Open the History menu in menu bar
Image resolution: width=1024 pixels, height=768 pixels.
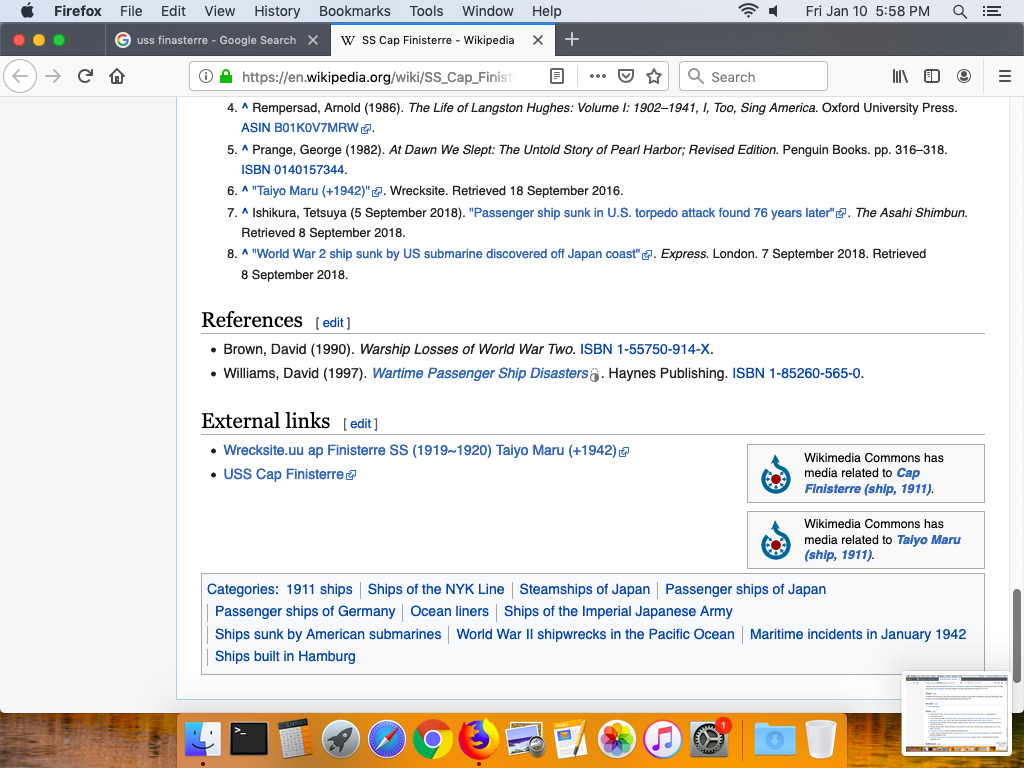(277, 11)
